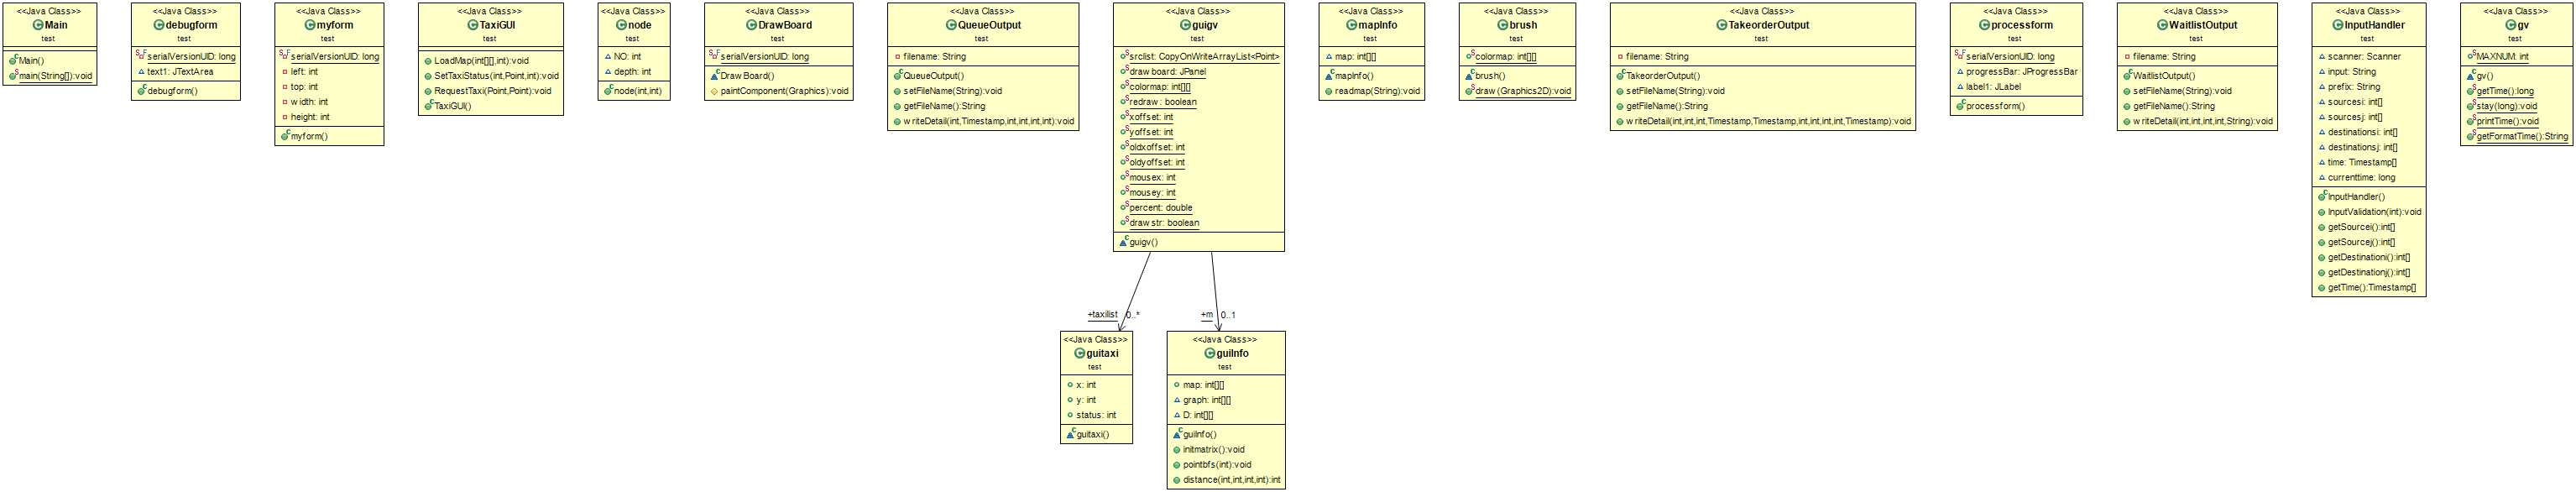Click the class icon beside mapInfo

(1351, 25)
